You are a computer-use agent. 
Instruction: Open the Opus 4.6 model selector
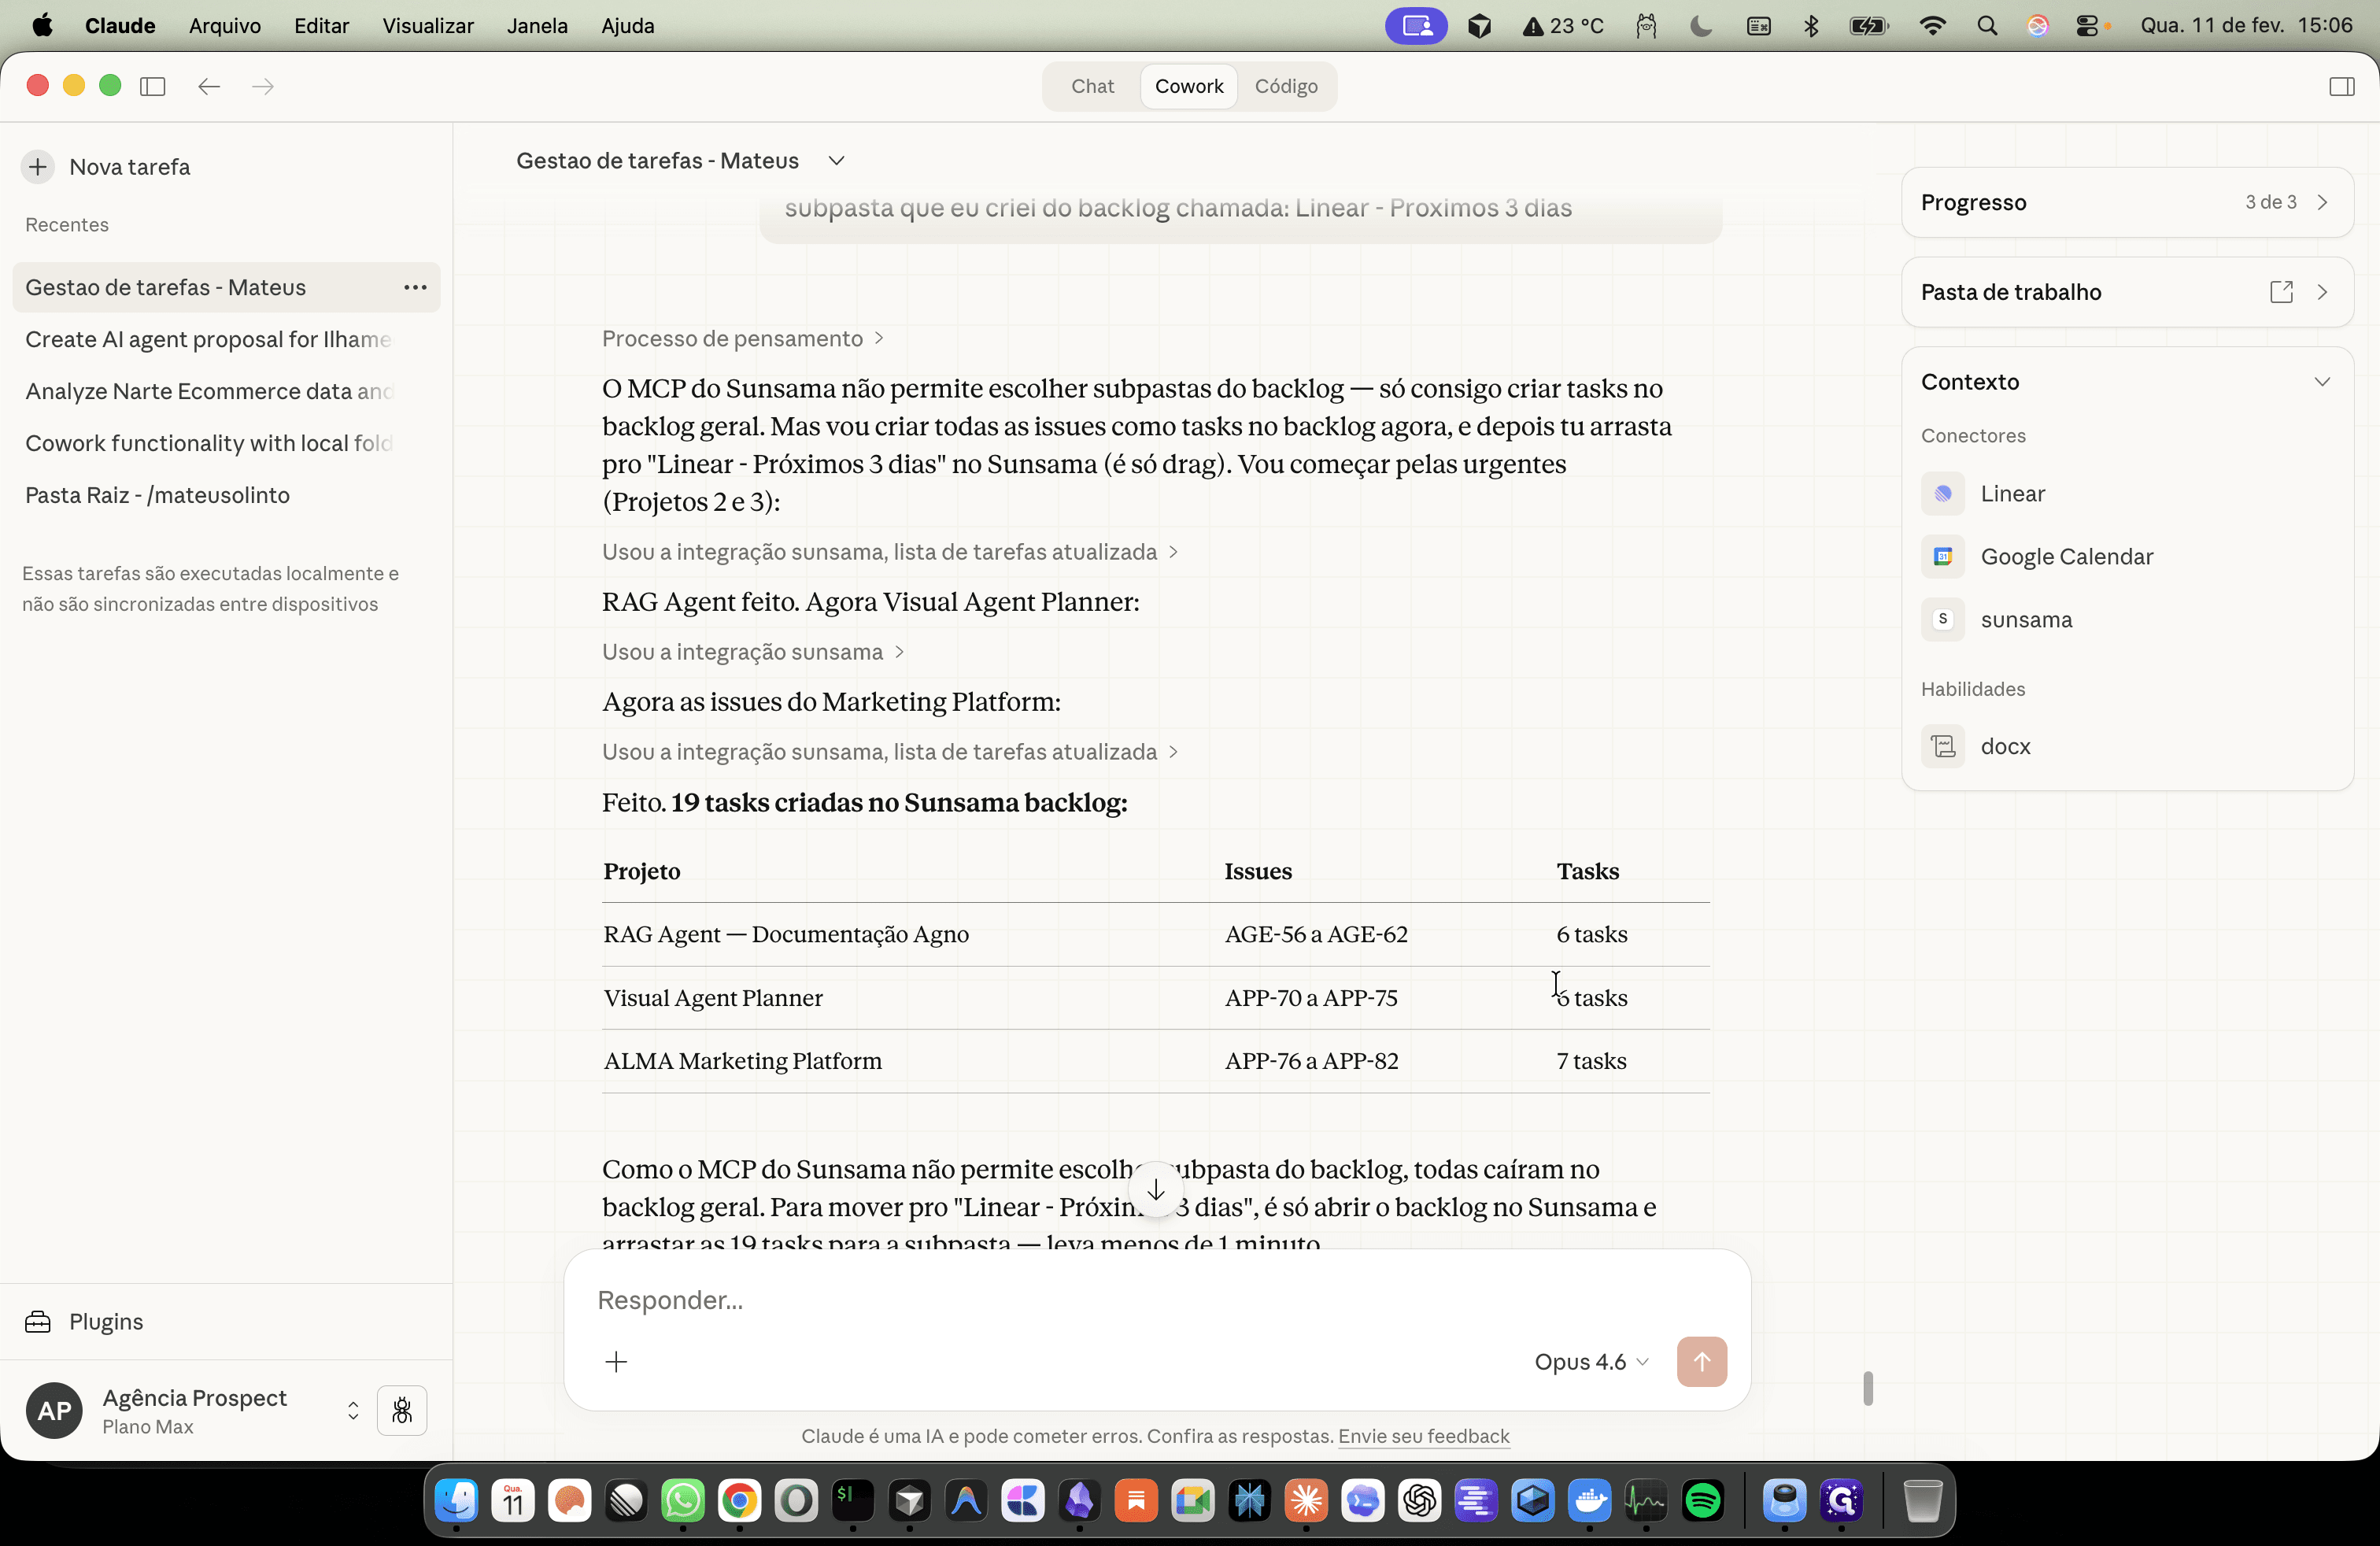(1591, 1362)
